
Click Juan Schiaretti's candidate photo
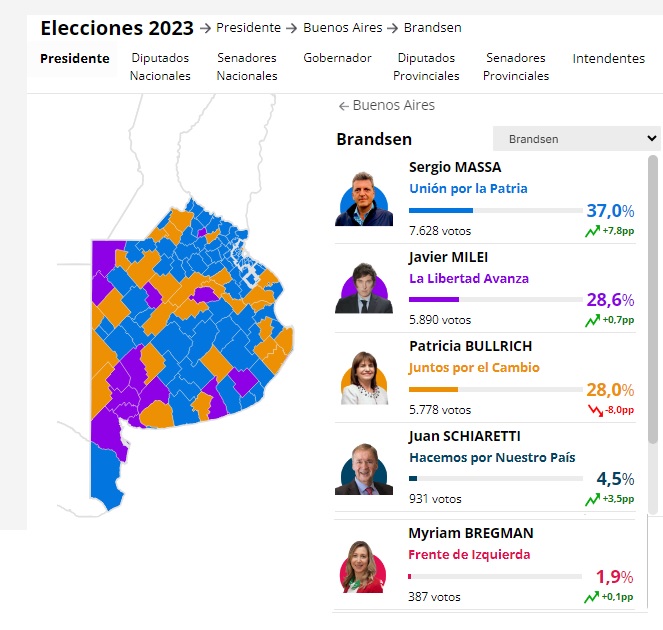pyautogui.click(x=364, y=468)
